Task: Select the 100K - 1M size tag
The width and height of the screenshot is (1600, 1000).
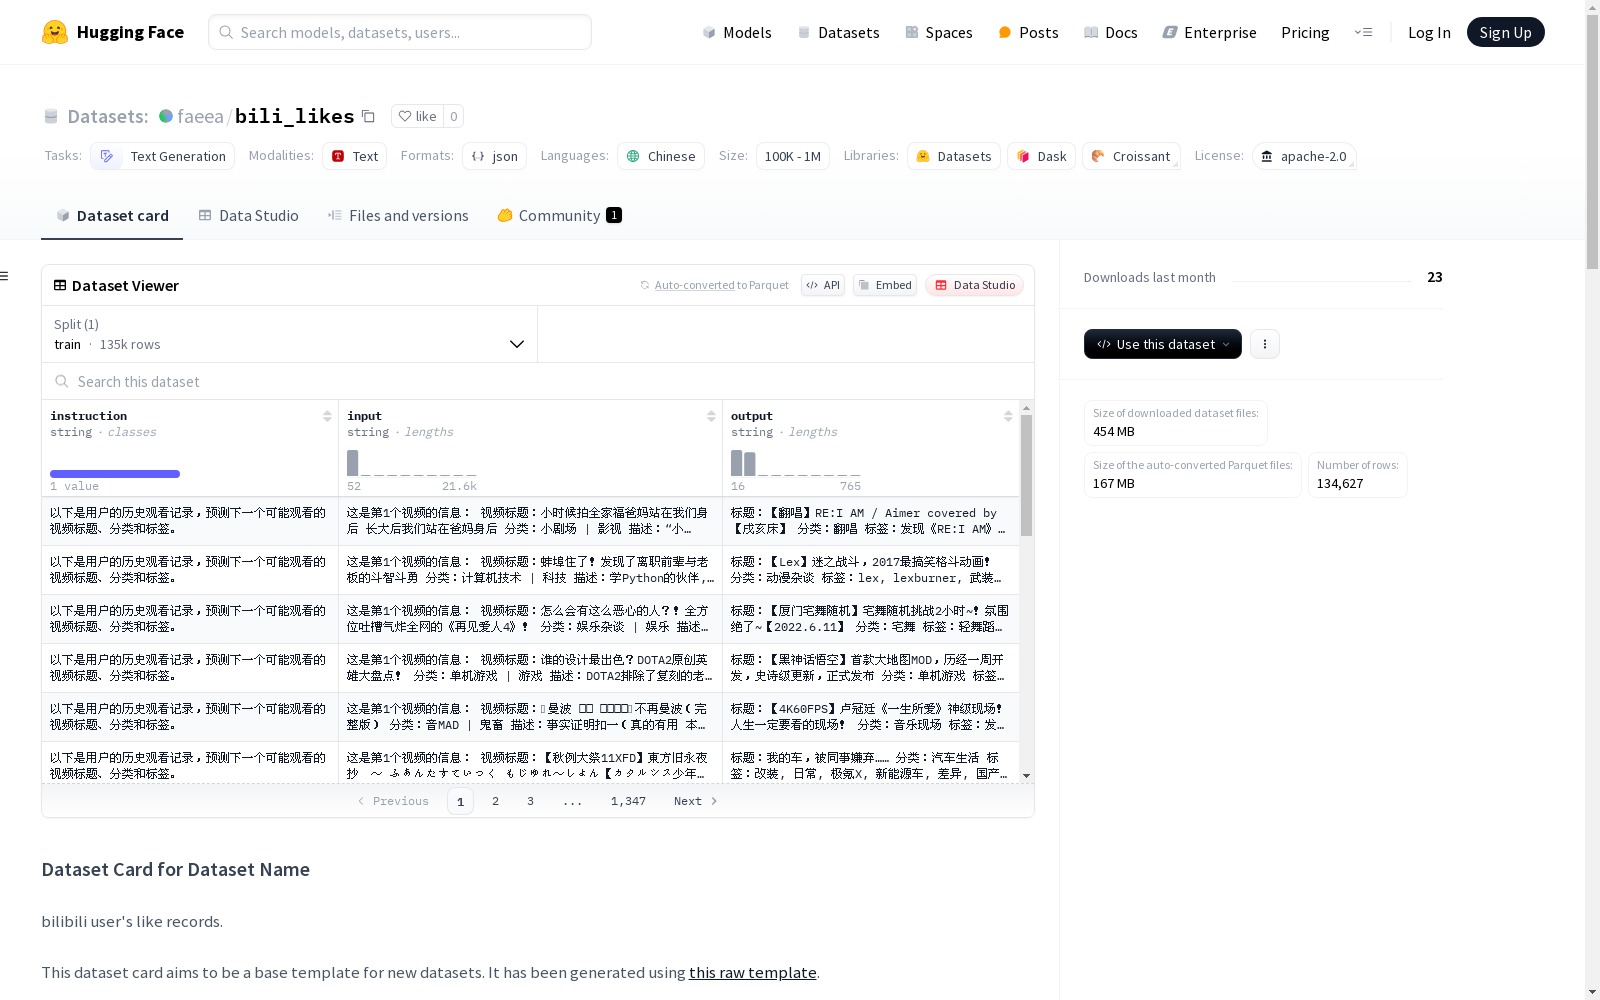Action: pos(792,156)
